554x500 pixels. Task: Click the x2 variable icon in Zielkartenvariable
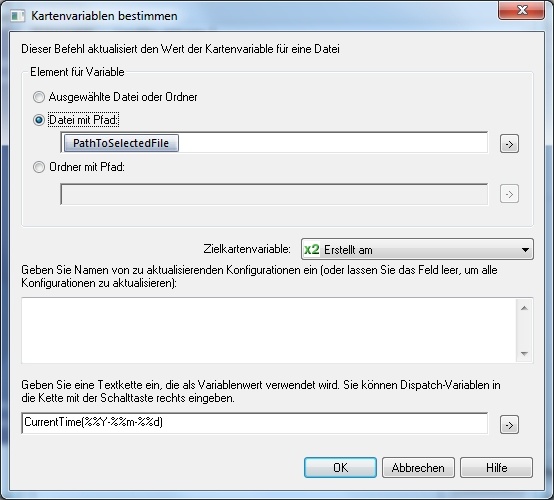point(312,249)
